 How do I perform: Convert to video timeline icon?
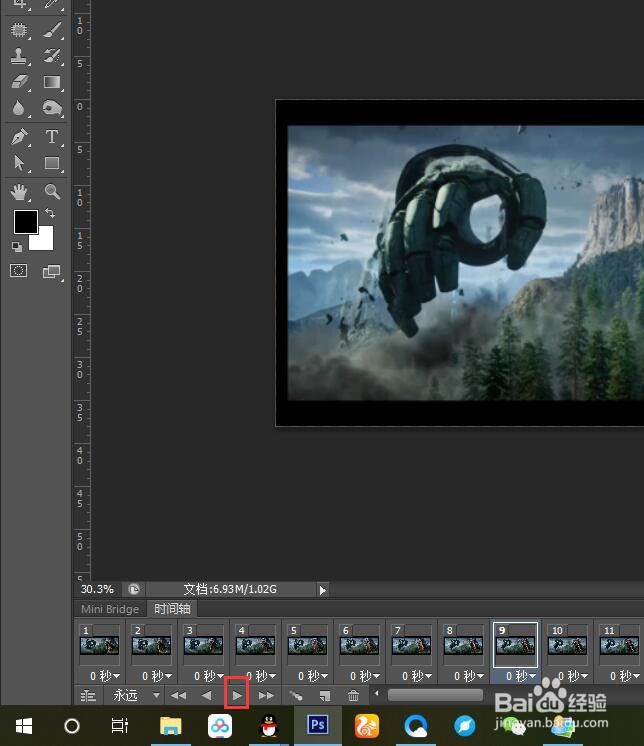pos(88,696)
